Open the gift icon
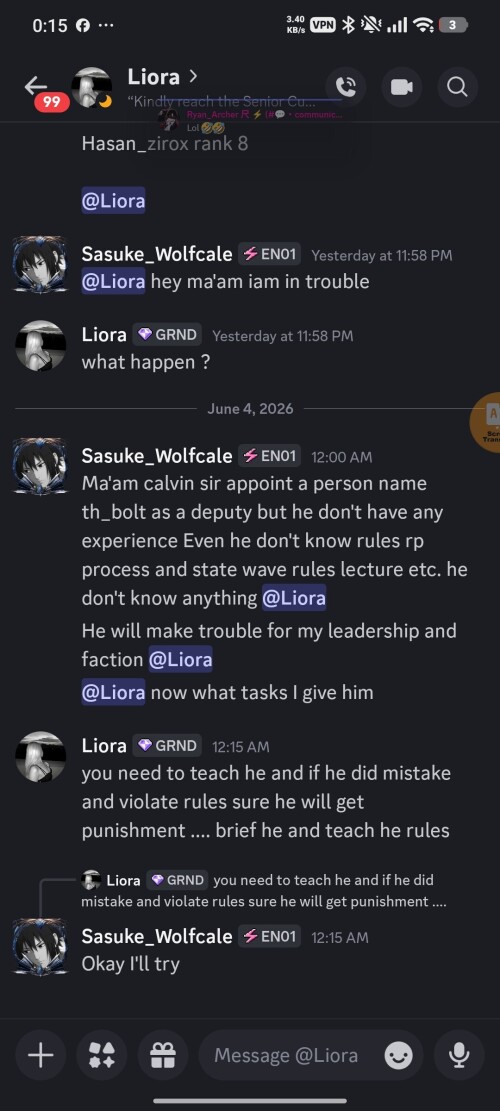 coord(163,1056)
